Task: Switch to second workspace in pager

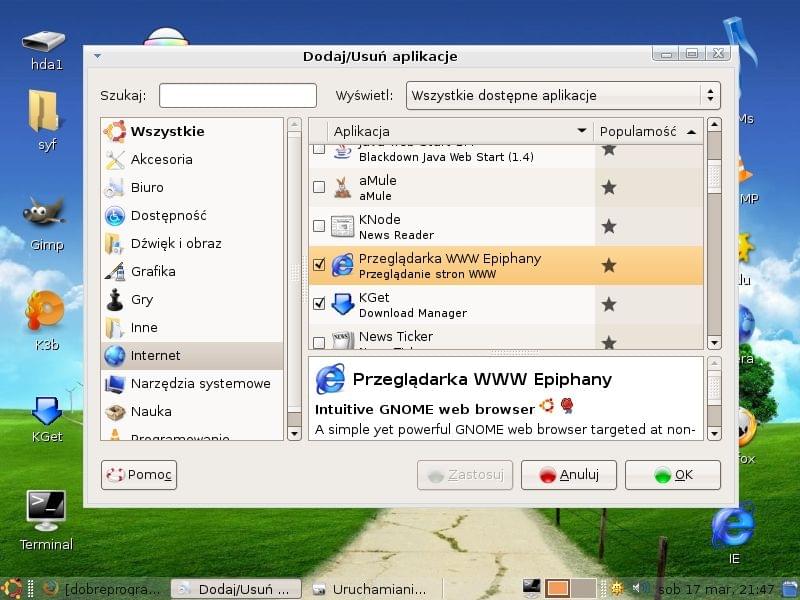Action: coord(584,589)
